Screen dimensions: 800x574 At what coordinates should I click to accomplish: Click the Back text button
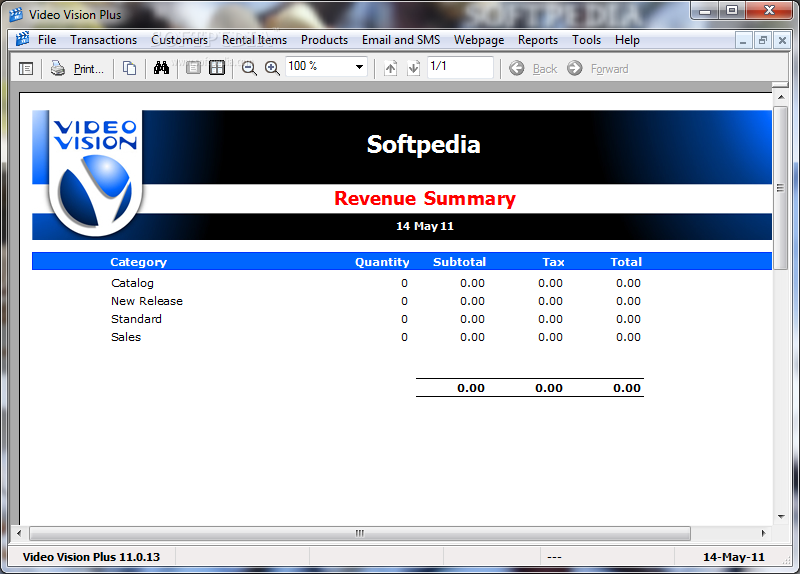[545, 69]
